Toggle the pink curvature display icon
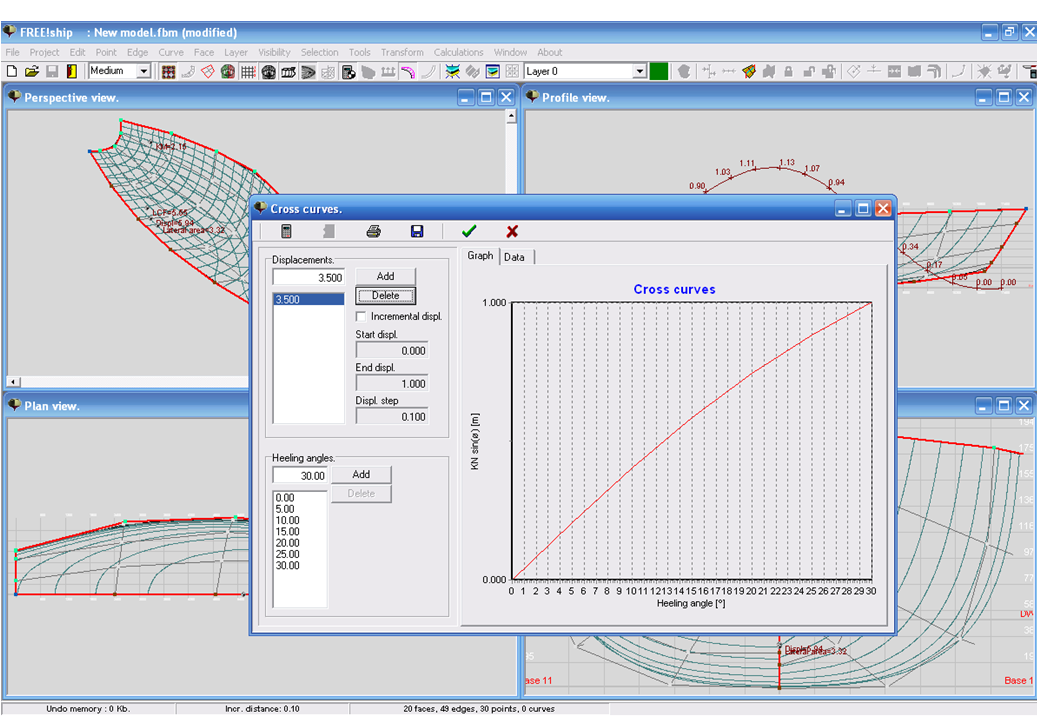The image size is (1040, 720). tap(408, 72)
